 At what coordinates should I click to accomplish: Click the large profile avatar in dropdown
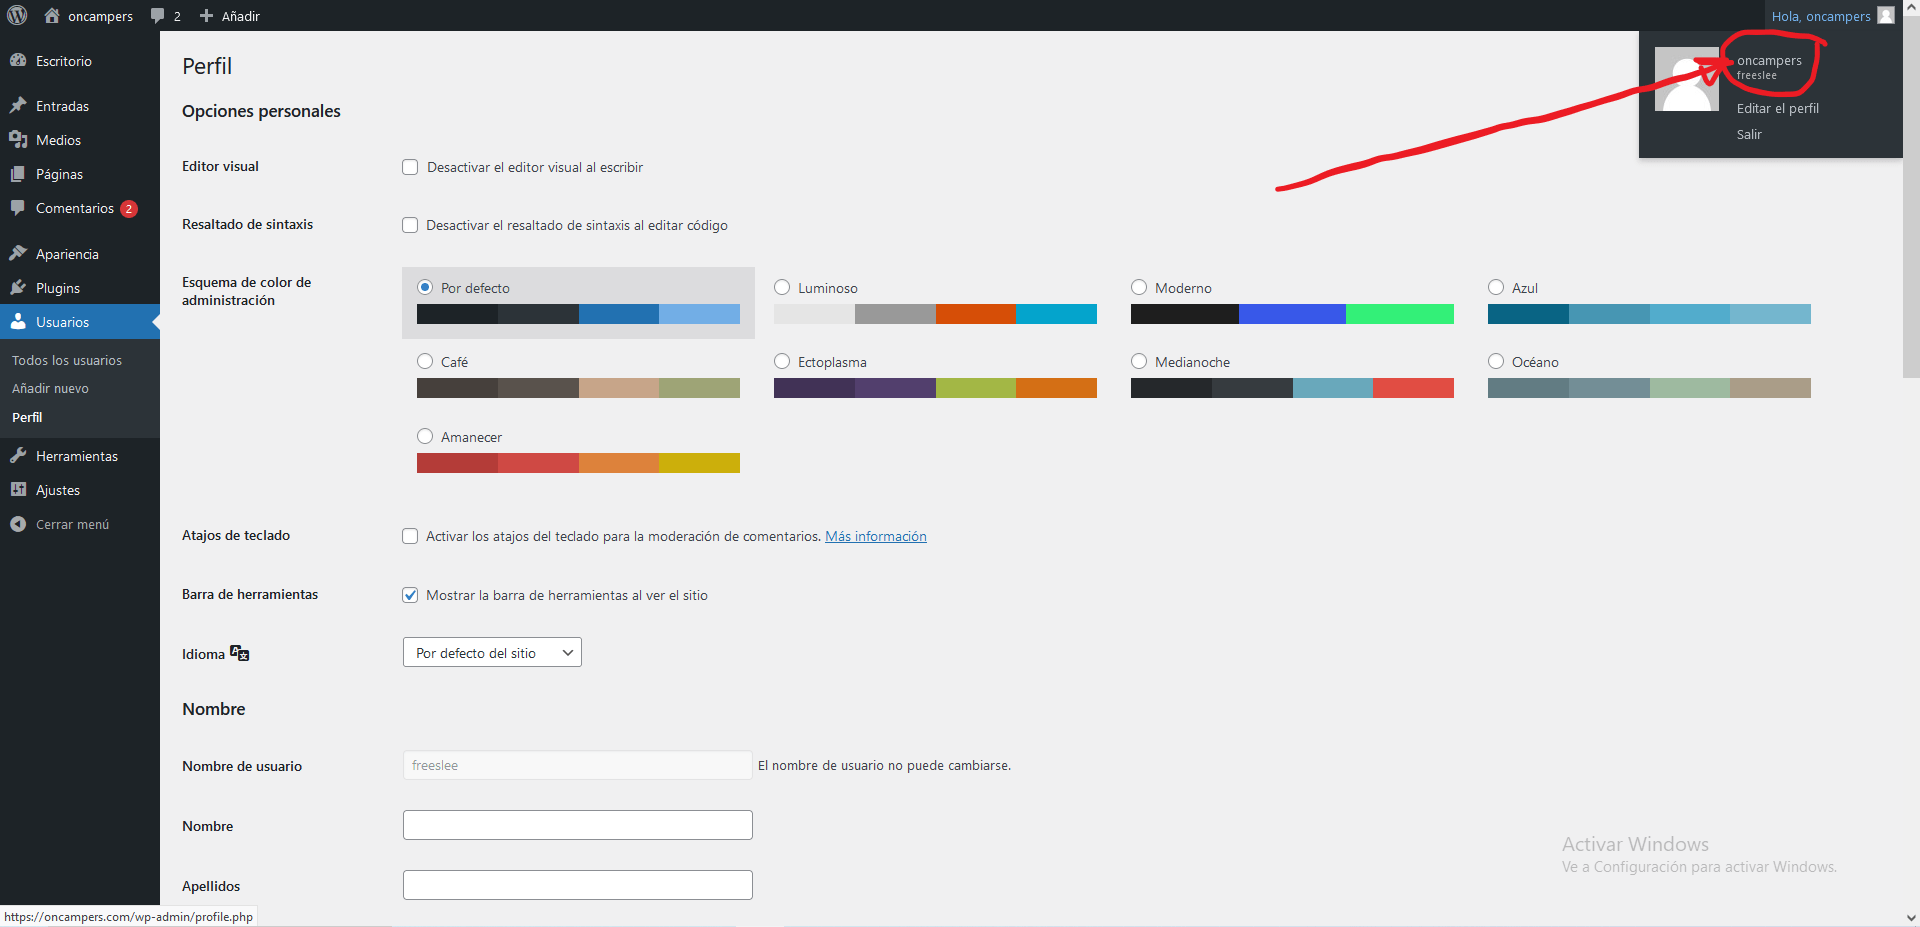pos(1687,79)
